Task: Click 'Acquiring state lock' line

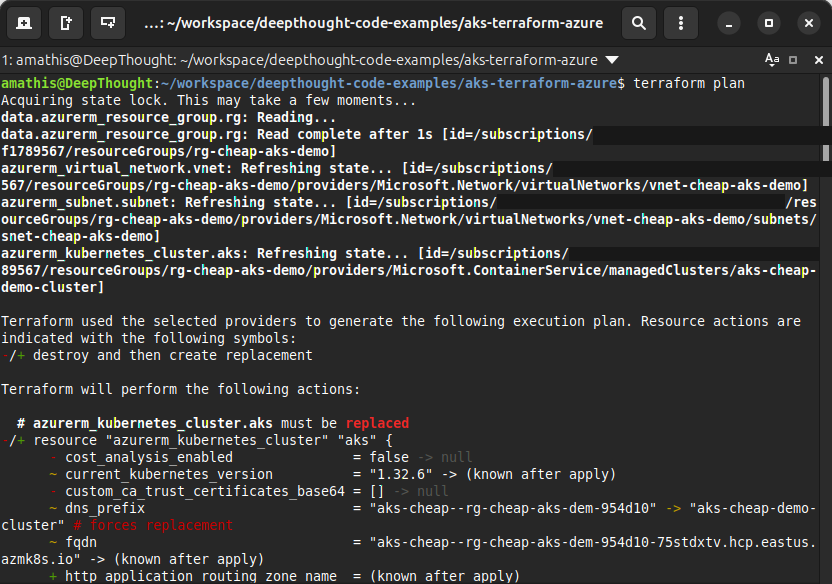Action: point(209,100)
